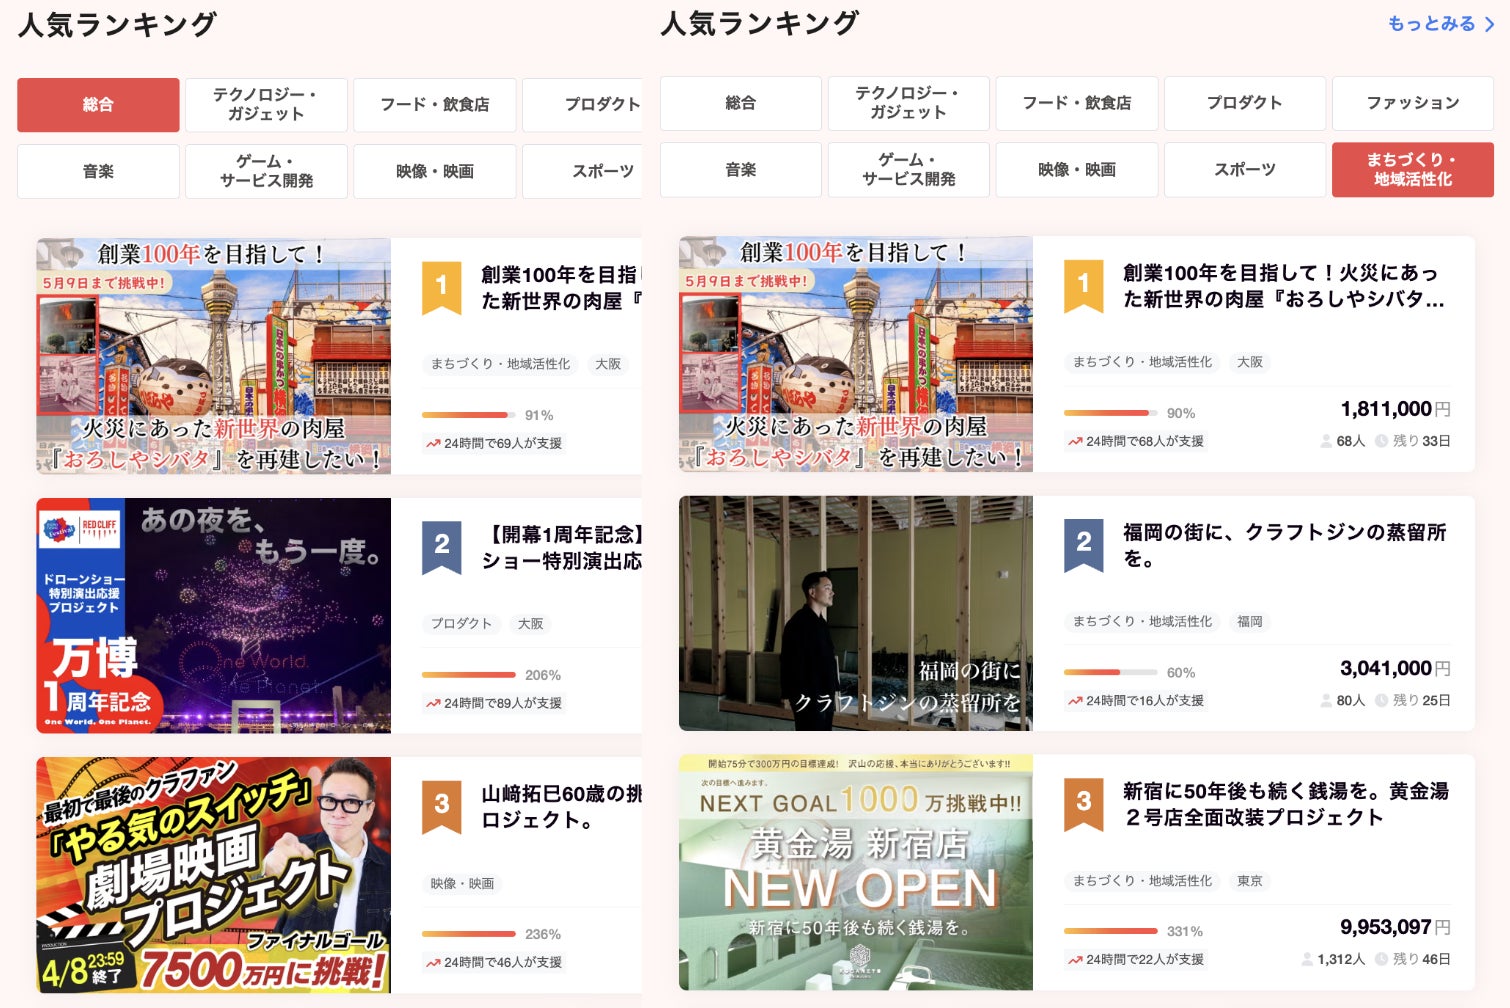Choose the 音楽 tab in right panel
The image size is (1510, 1008).
(x=740, y=170)
